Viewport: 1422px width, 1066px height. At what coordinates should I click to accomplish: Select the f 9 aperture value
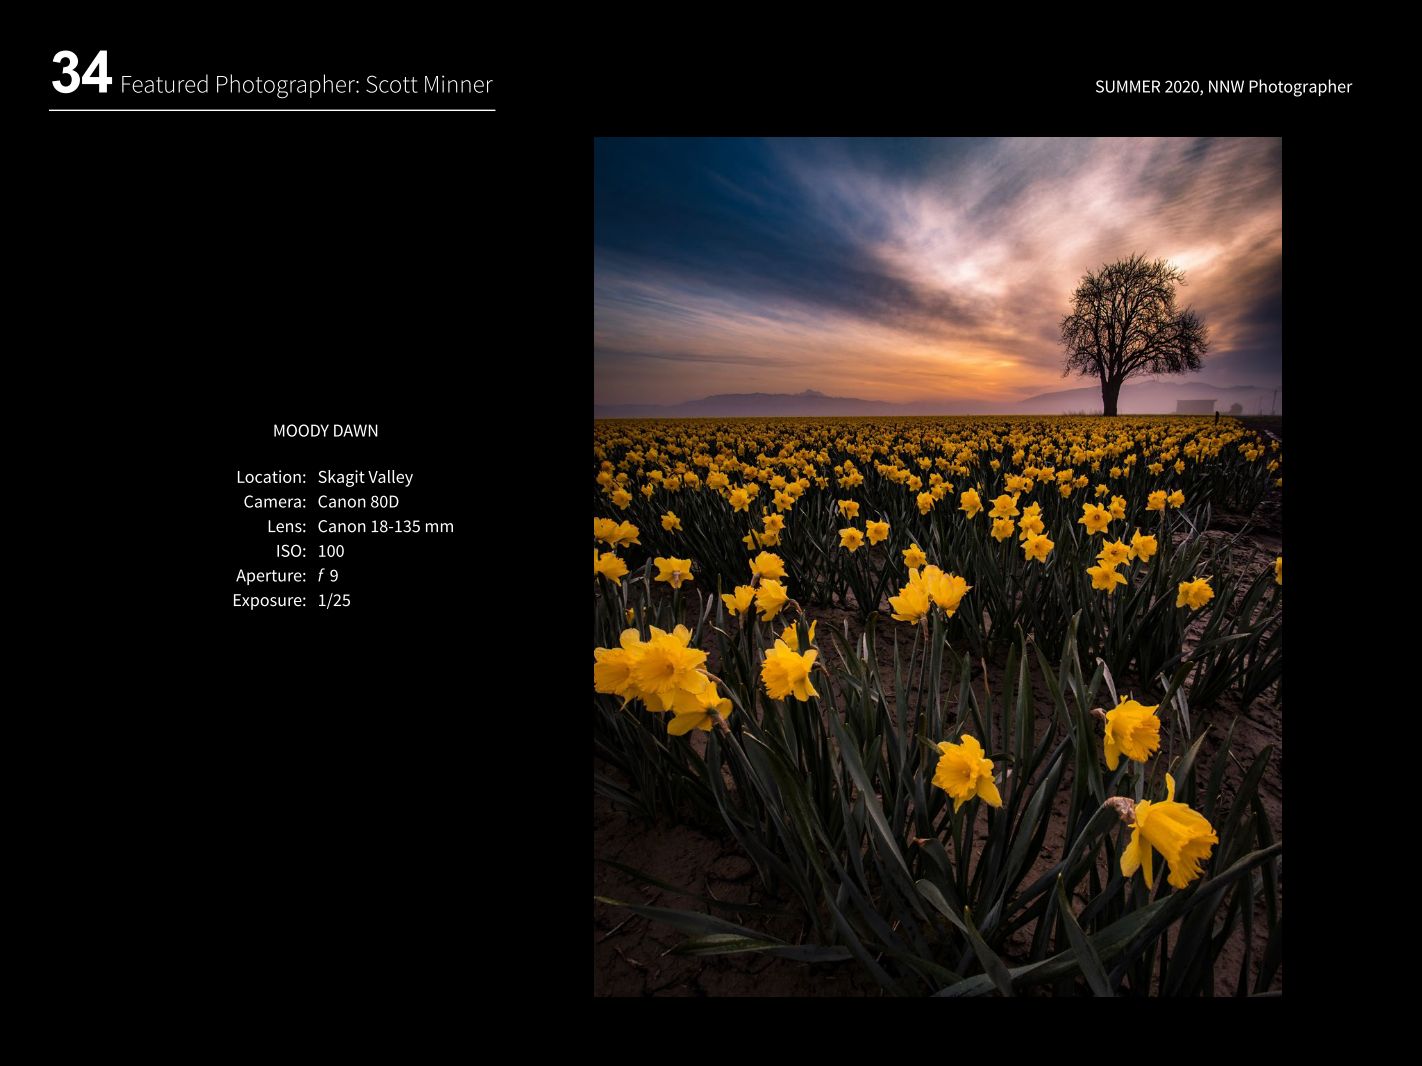coord(328,576)
